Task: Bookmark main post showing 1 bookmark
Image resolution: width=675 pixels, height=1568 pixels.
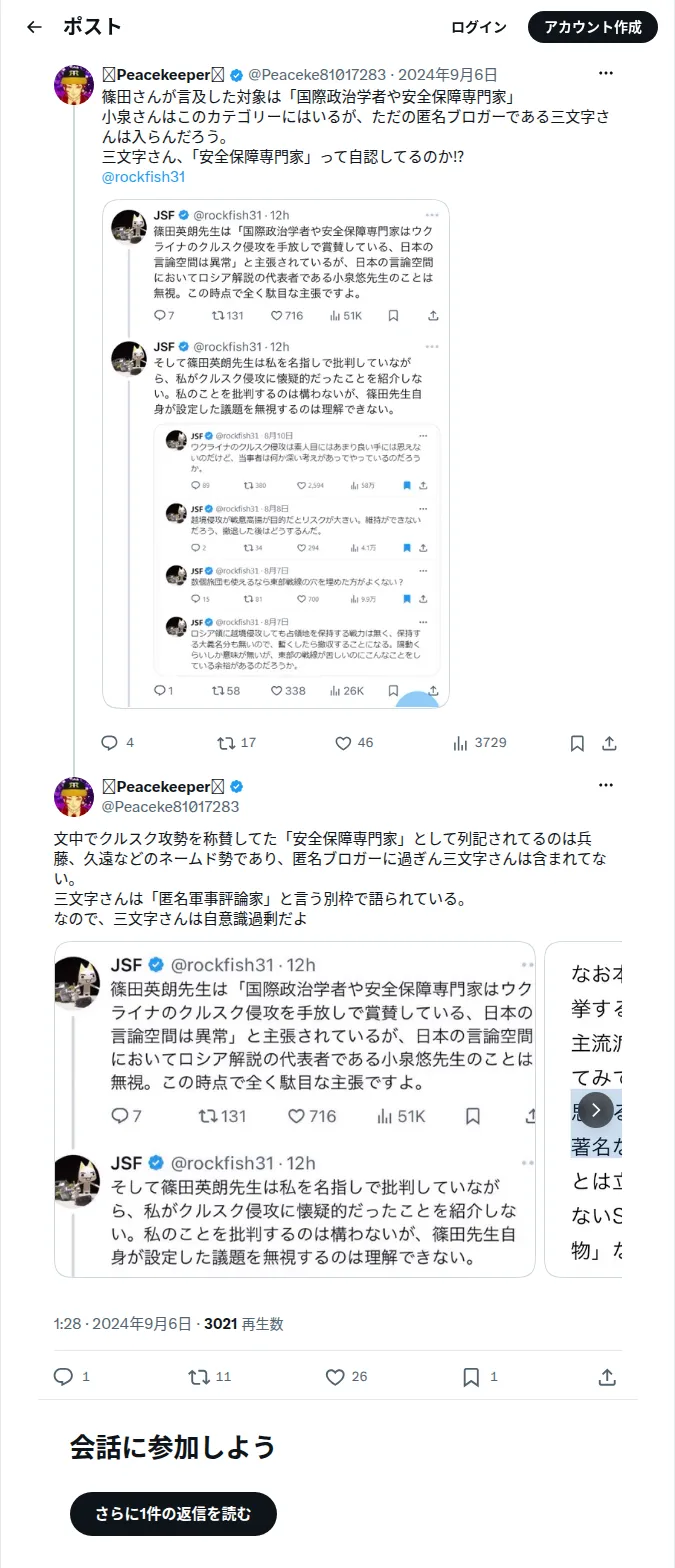Action: (x=480, y=1377)
